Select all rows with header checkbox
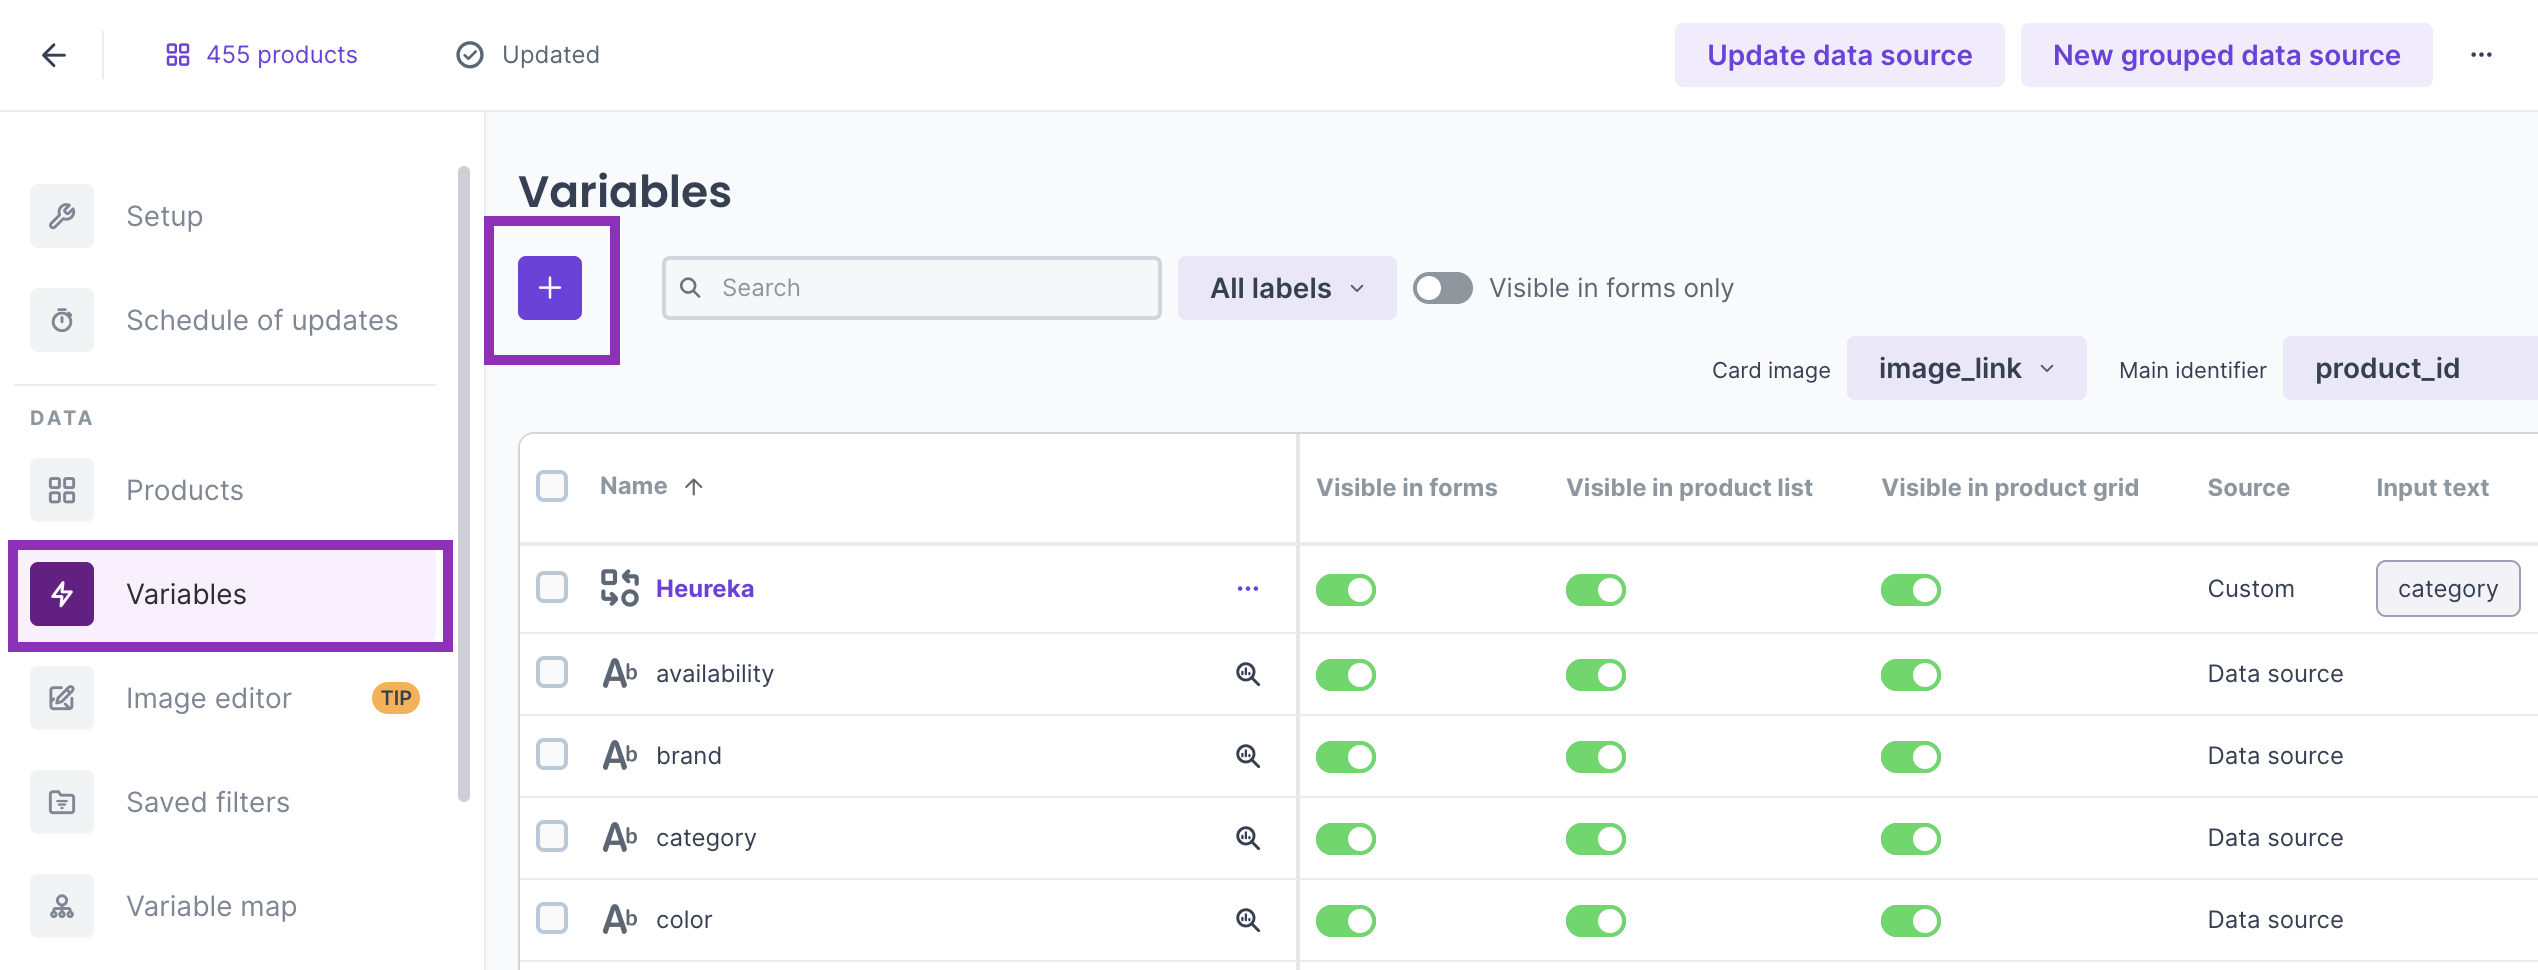Screen dimensions: 2538x970 [x=552, y=486]
